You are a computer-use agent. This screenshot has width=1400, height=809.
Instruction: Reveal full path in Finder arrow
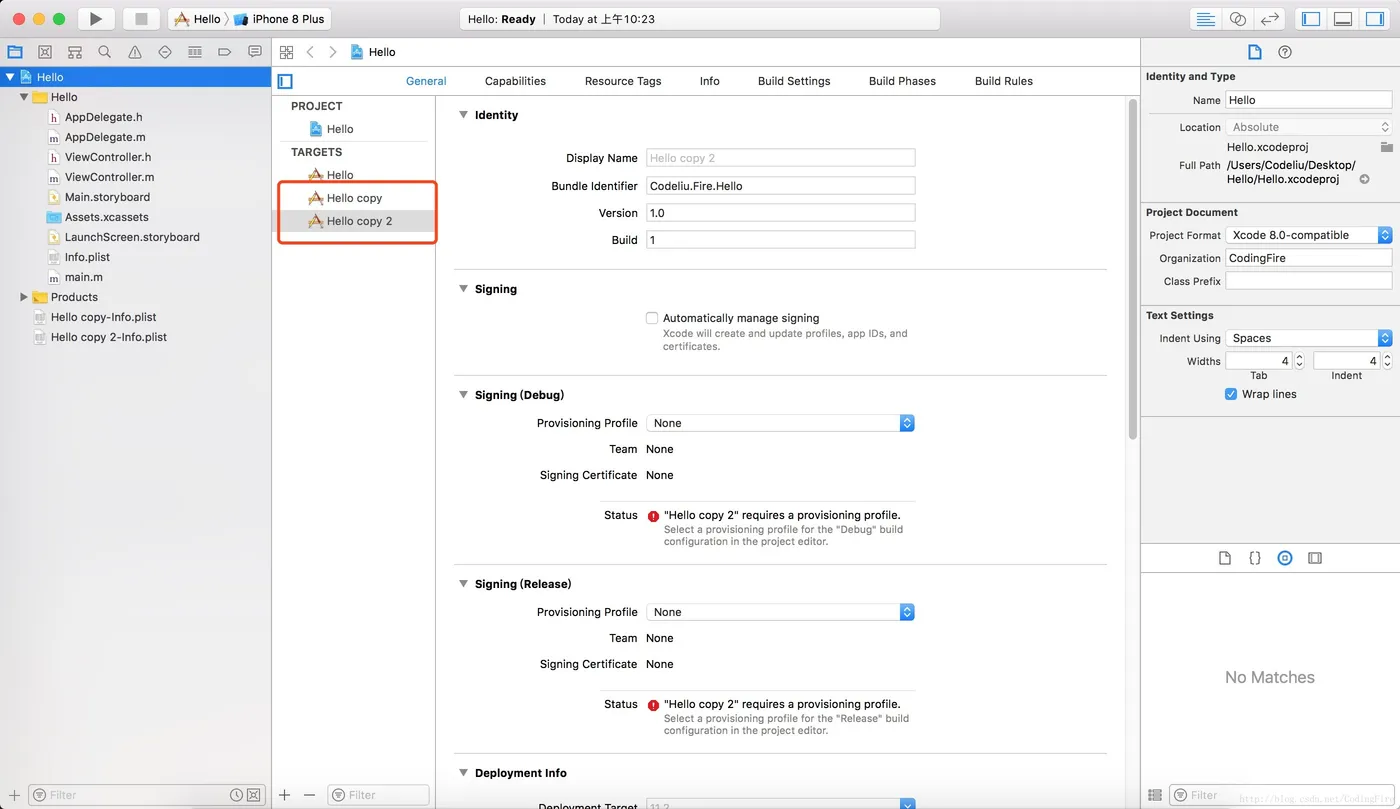coord(1364,179)
